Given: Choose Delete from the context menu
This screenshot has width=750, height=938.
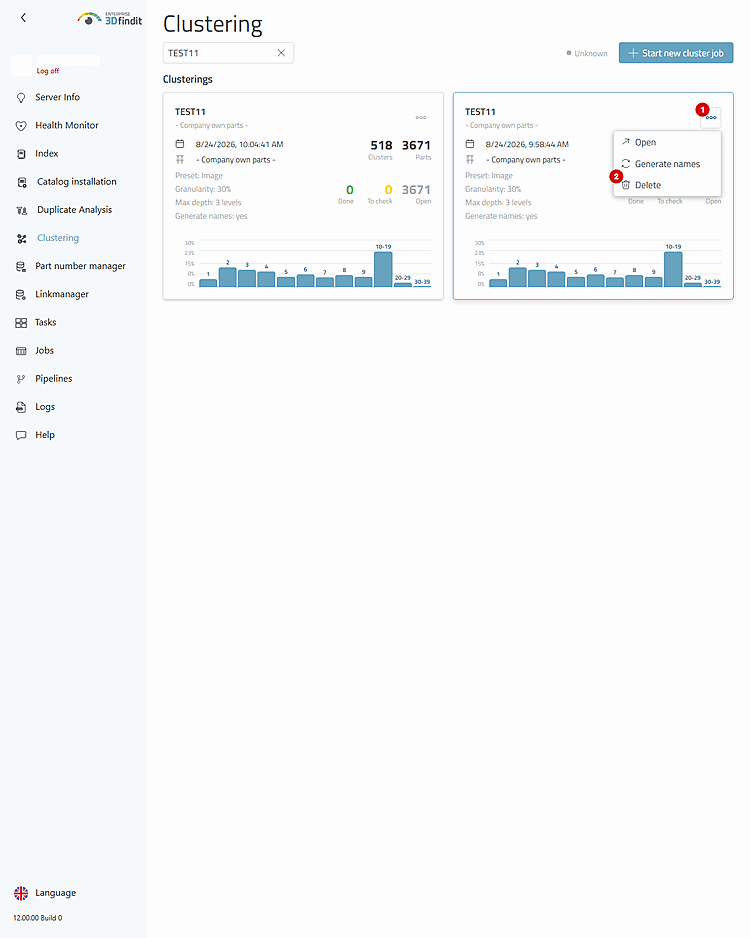Looking at the screenshot, I should 667,185.
